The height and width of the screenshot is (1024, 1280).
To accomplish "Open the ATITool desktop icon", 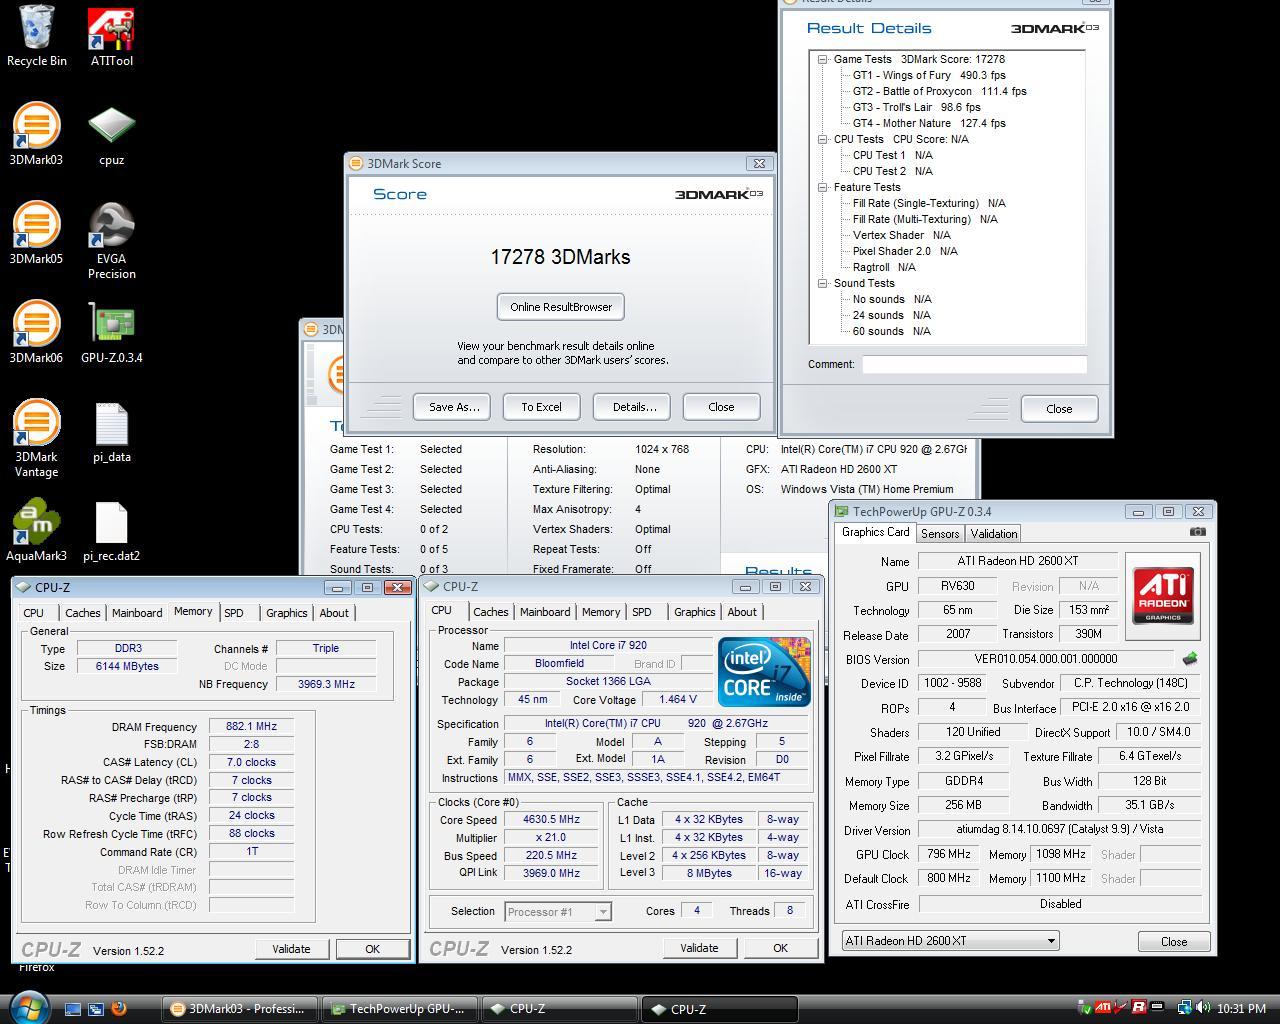I will [x=111, y=36].
